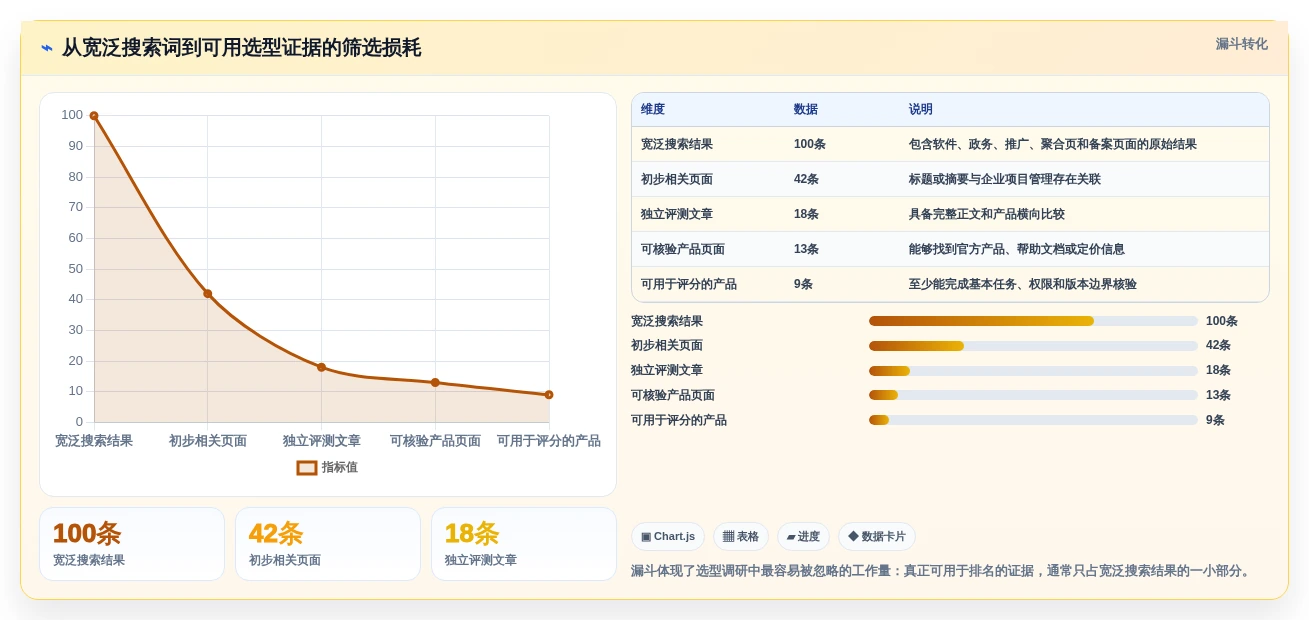Viewport: 1309px width, 620px height.
Task: Click the 9条 value beside progress bar
Action: click(1215, 420)
